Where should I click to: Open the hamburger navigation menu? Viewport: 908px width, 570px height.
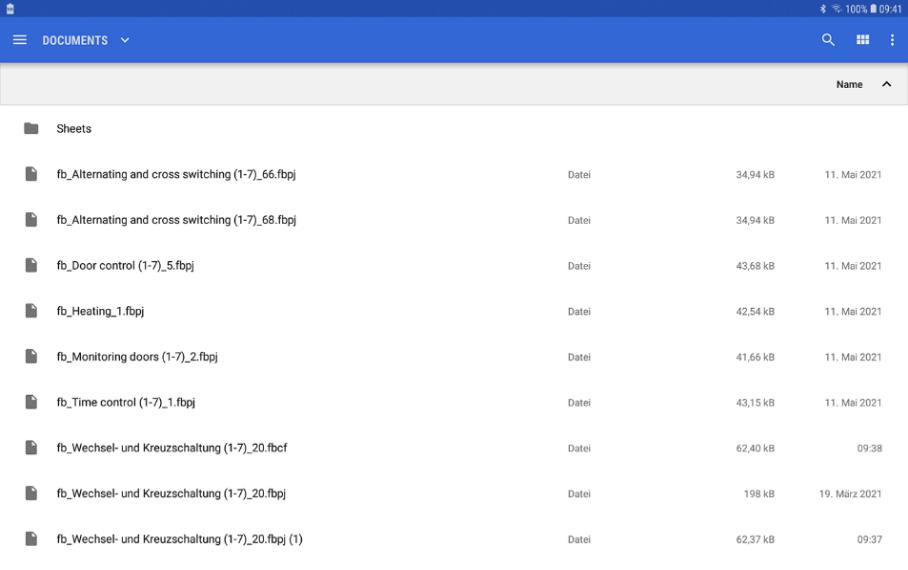point(20,40)
